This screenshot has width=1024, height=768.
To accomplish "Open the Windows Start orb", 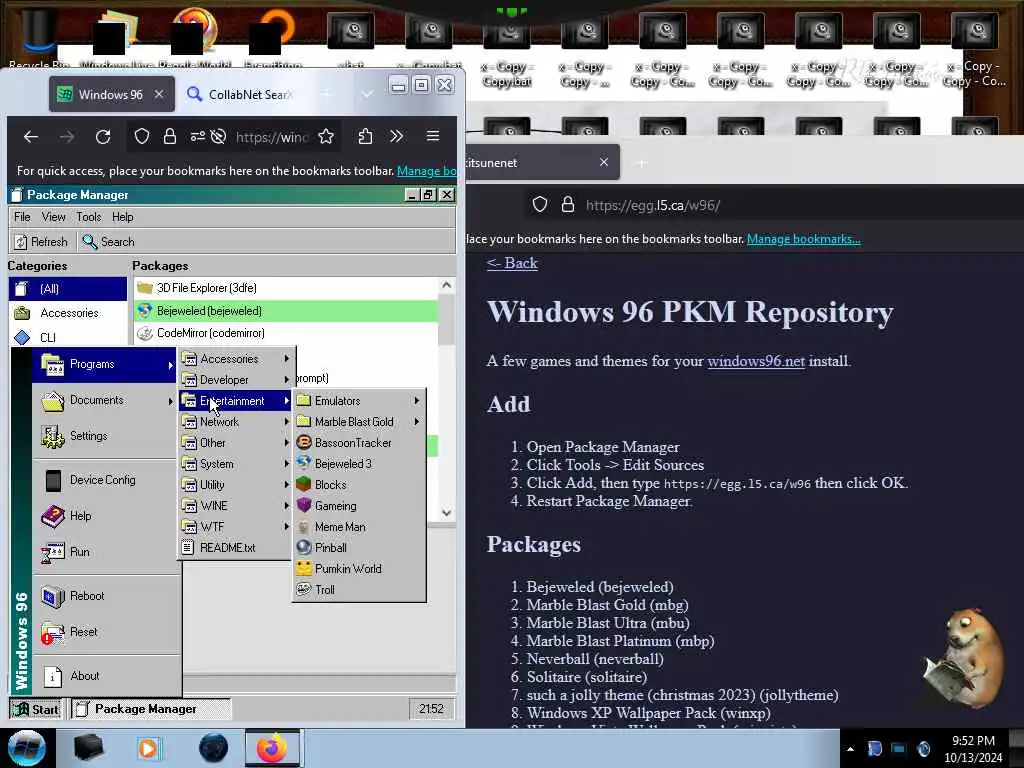I will pyautogui.click(x=27, y=748).
